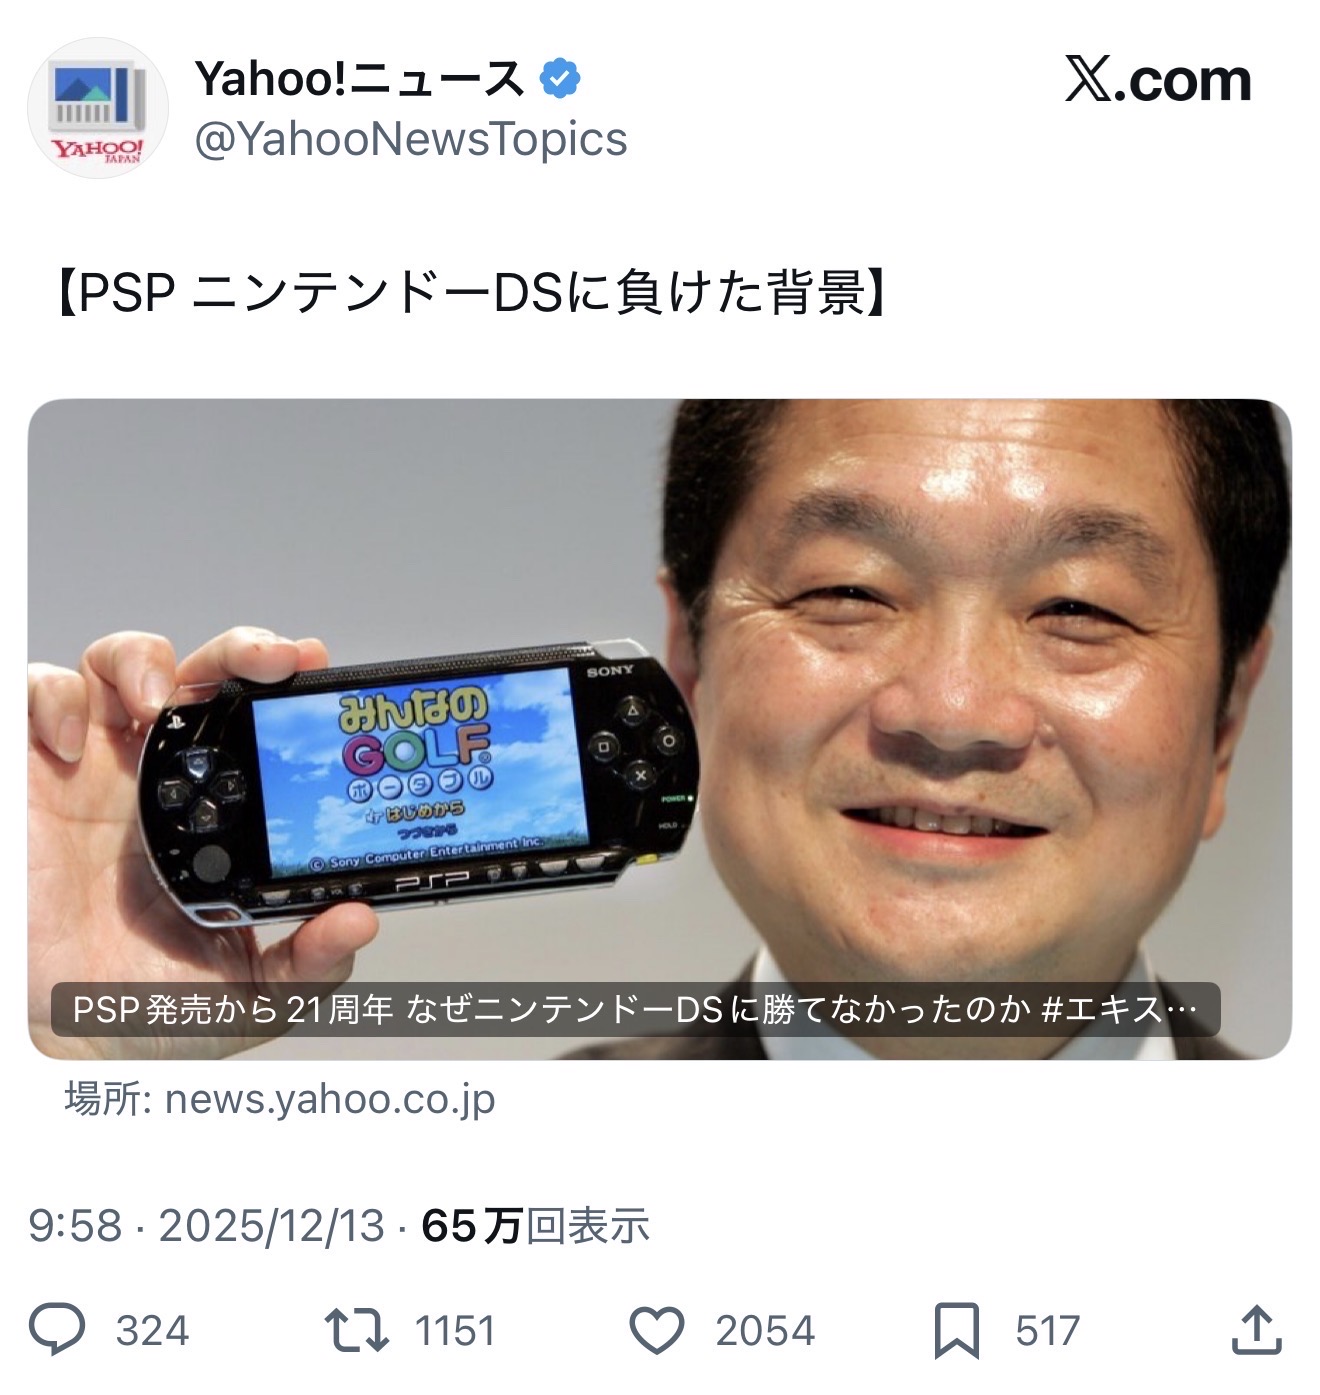Click the blue verified badge icon
Image resolution: width=1320 pixels, height=1395 pixels.
(561, 79)
